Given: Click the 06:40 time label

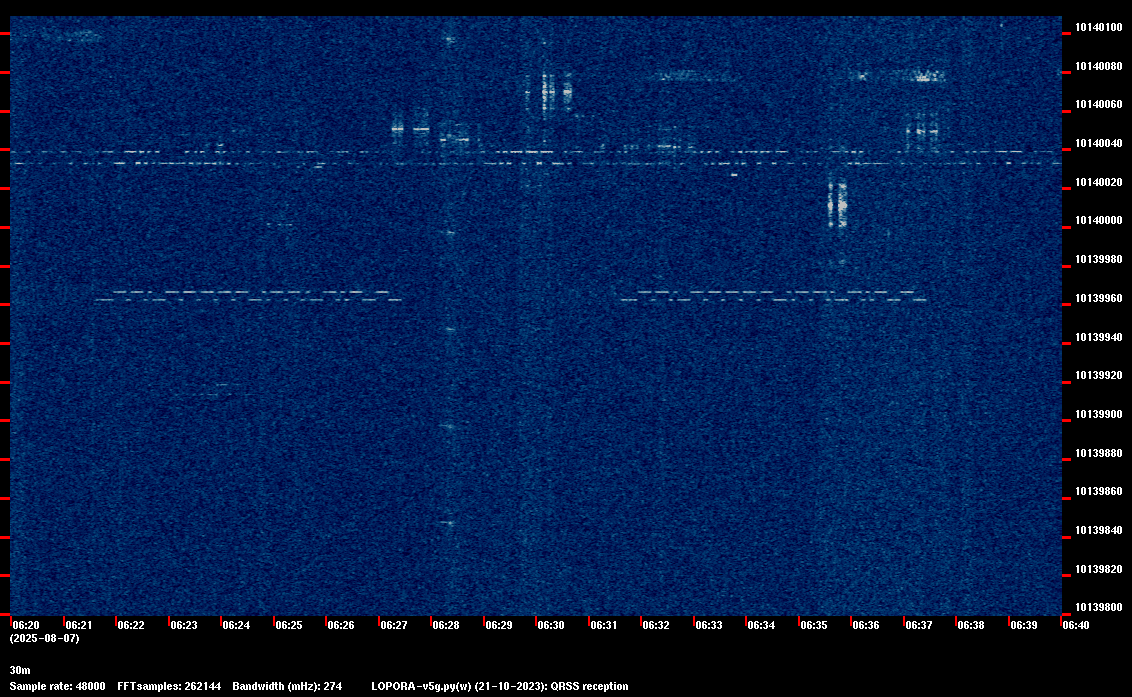Looking at the screenshot, I should coord(1076,625).
